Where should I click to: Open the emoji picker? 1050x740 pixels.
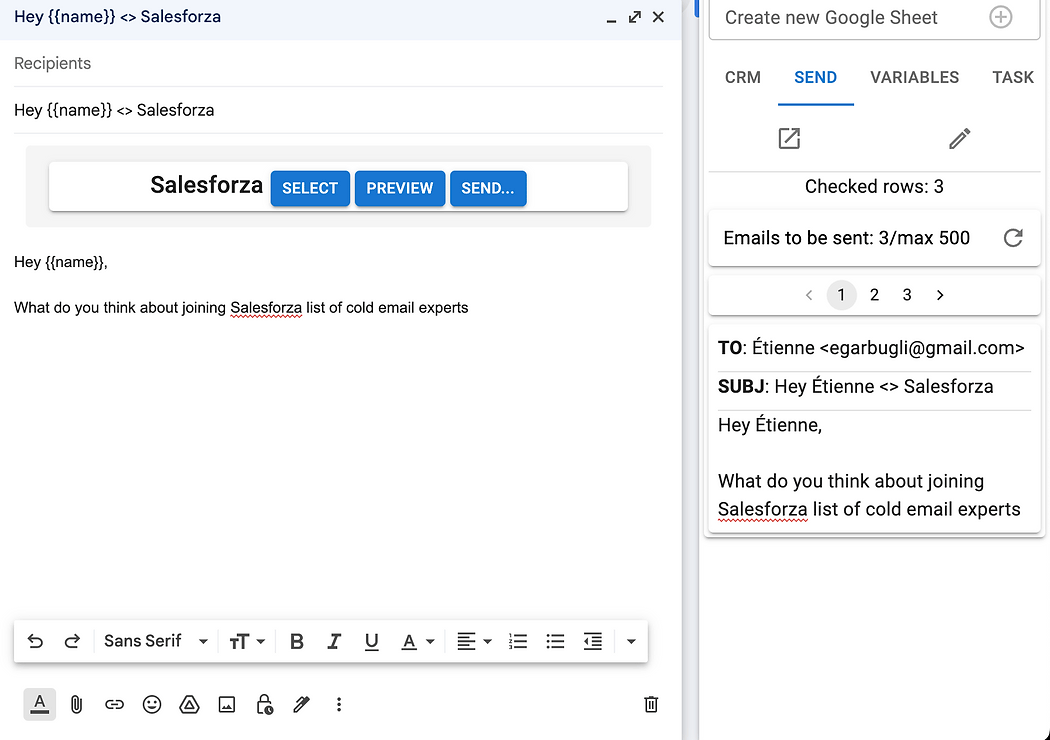[152, 705]
